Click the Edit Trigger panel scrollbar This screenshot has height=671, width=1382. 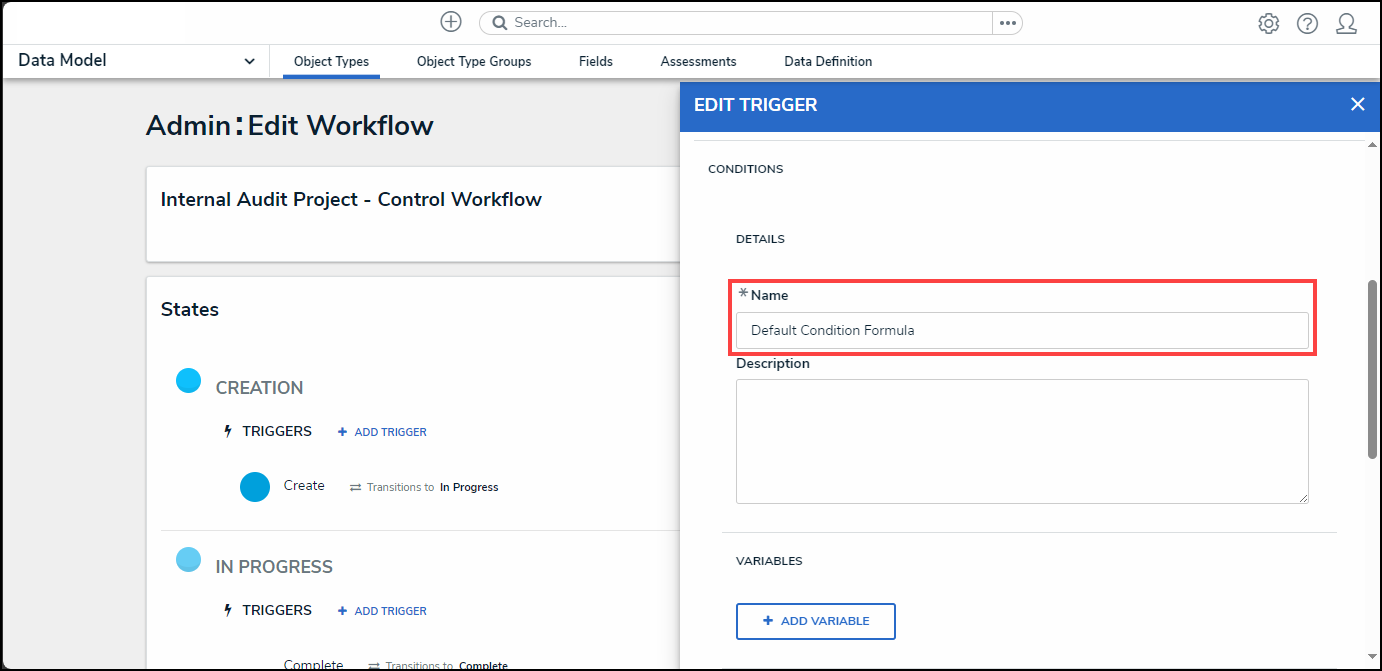(x=1372, y=370)
